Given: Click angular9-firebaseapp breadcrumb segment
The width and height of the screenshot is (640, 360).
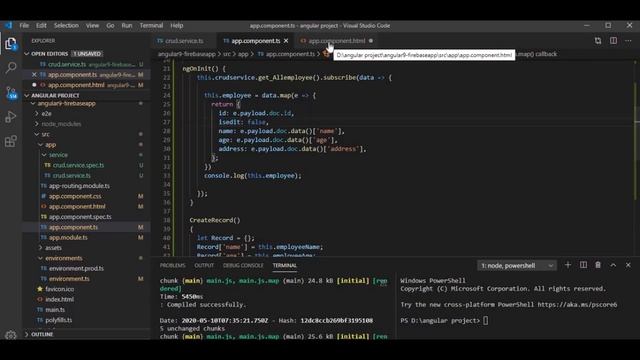Looking at the screenshot, I should pos(187,54).
